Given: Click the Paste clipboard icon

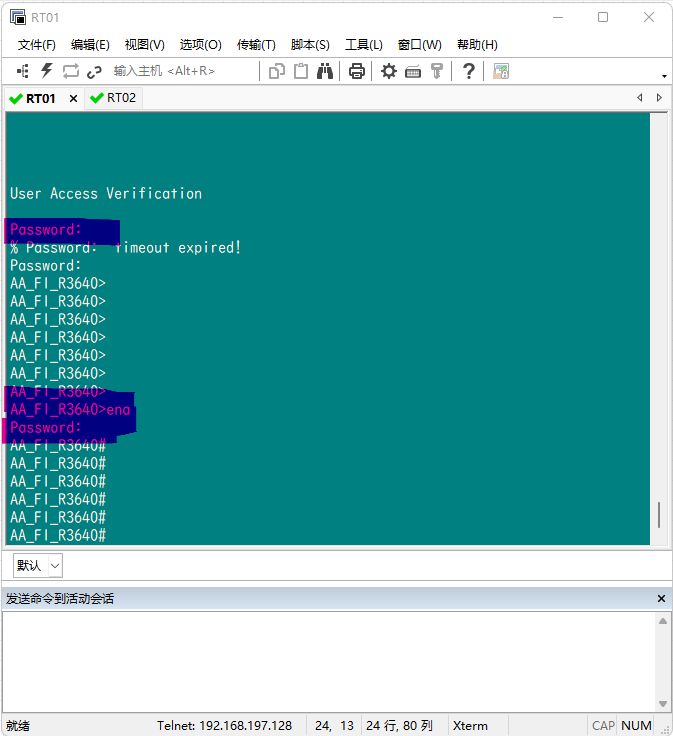Looking at the screenshot, I should pos(300,71).
